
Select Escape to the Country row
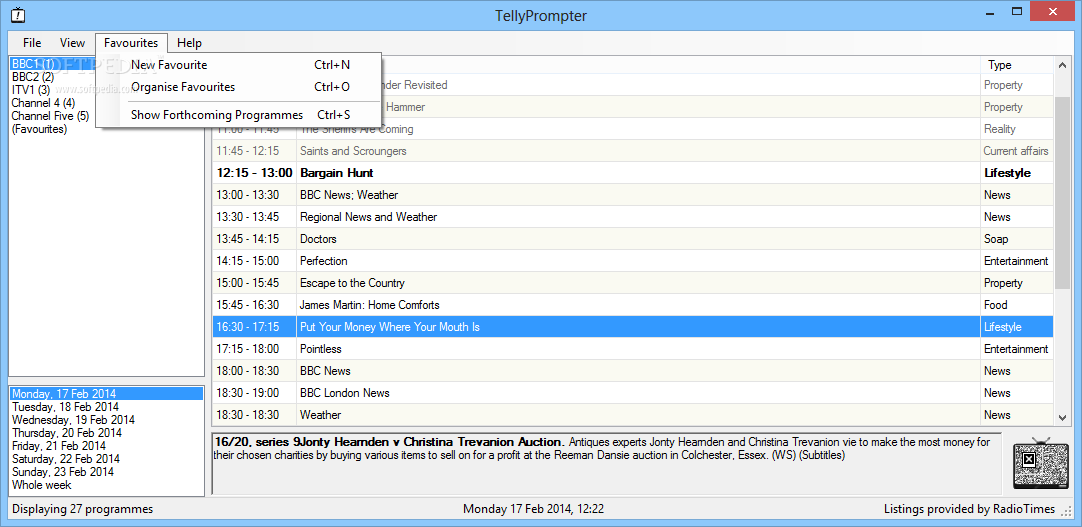point(633,284)
